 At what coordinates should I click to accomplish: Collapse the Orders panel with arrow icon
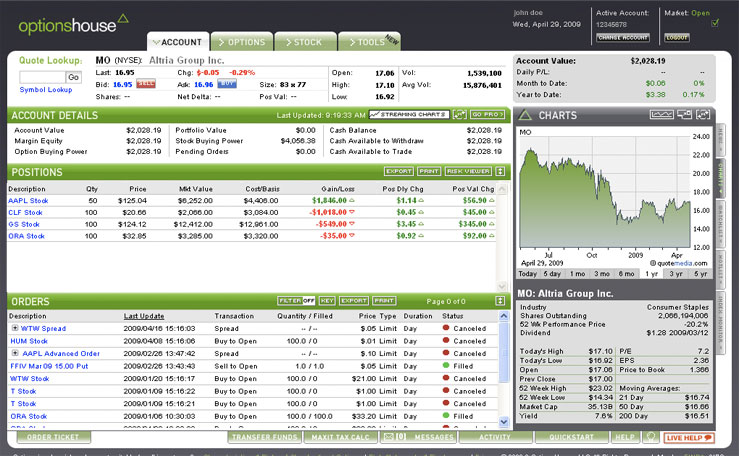(500, 301)
